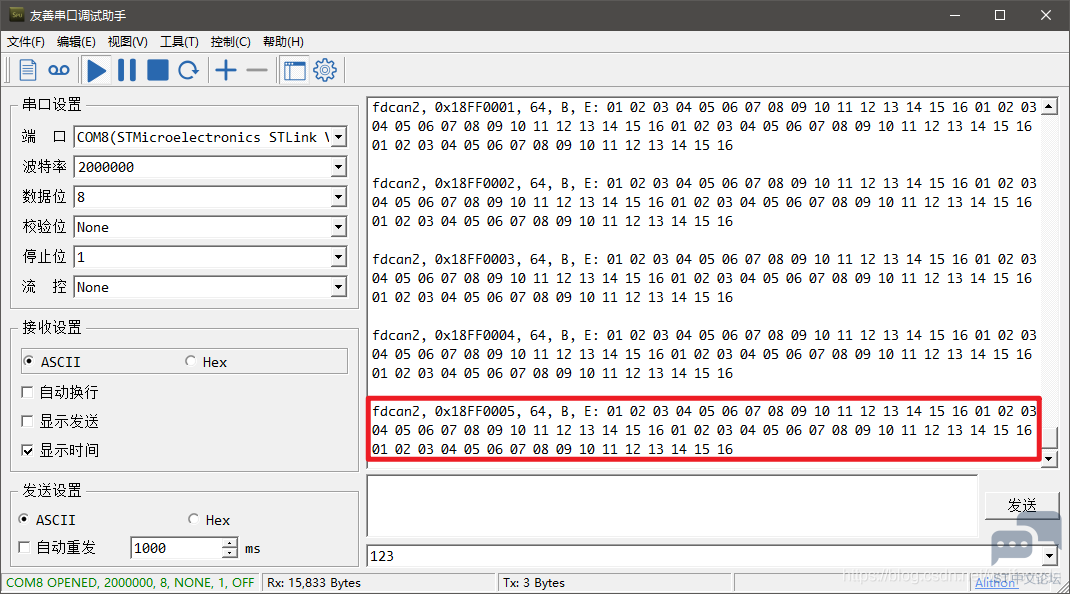Minimize the 友善串口调试助手 window

(x=955, y=15)
